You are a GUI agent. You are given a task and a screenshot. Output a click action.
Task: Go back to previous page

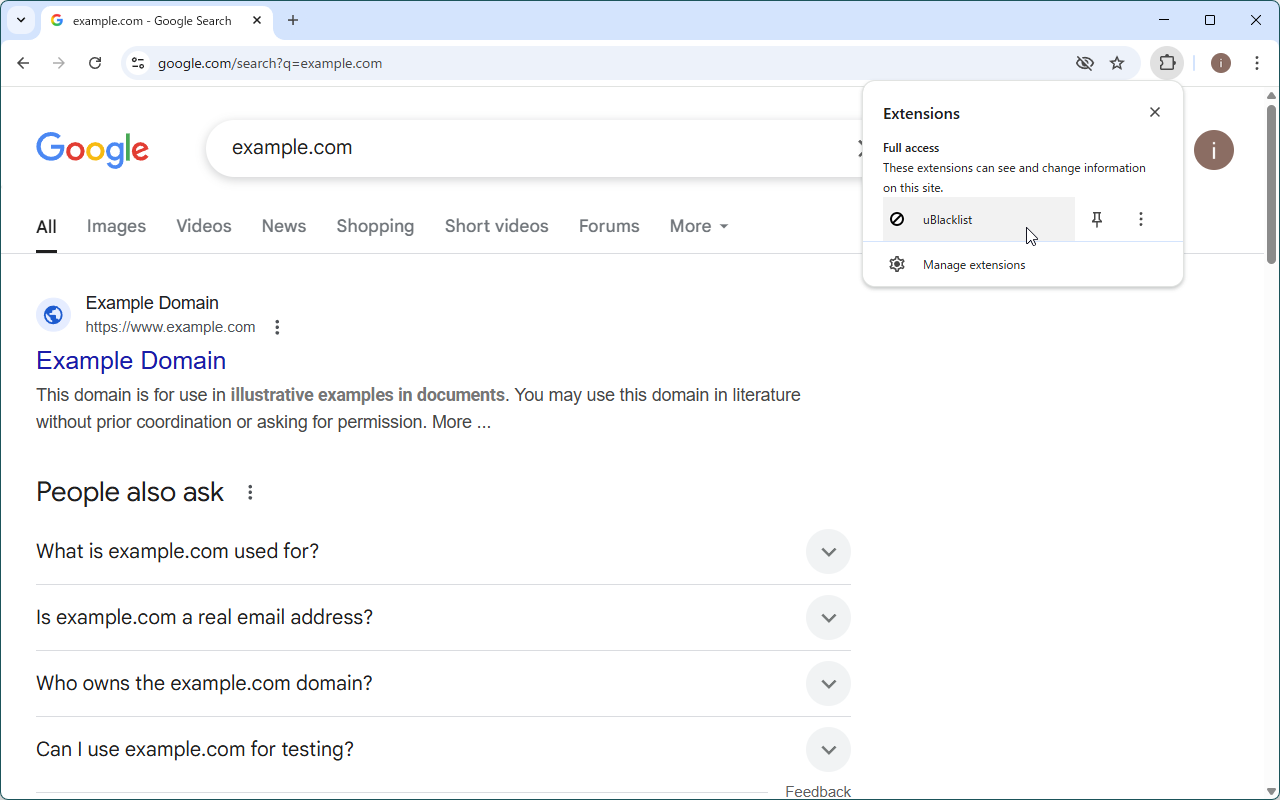23,63
